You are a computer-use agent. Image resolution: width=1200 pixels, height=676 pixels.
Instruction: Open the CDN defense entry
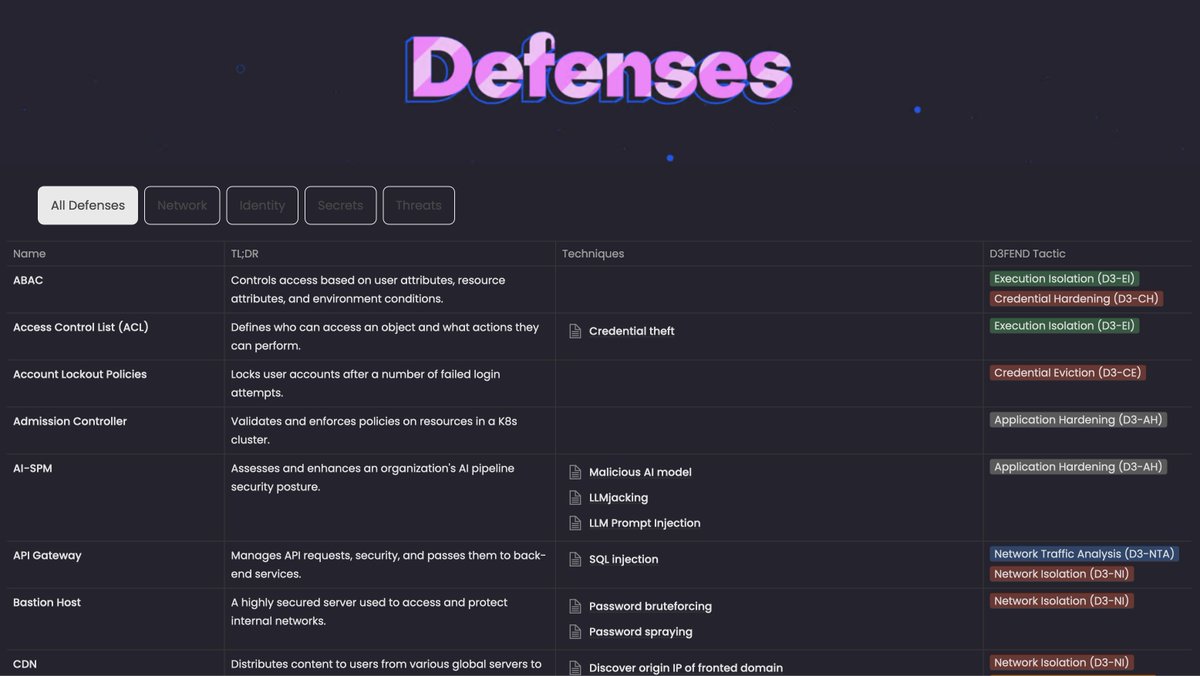[x=25, y=664]
